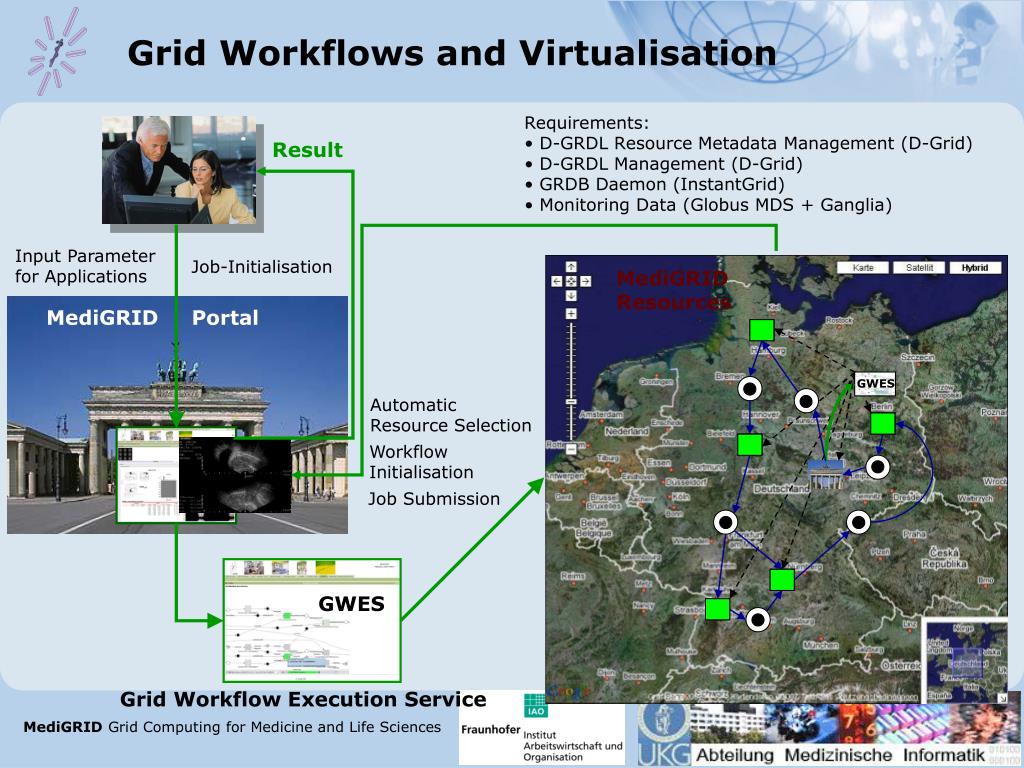
Task: Click 'Input Parameter for Applications' text
Action: coord(85,266)
